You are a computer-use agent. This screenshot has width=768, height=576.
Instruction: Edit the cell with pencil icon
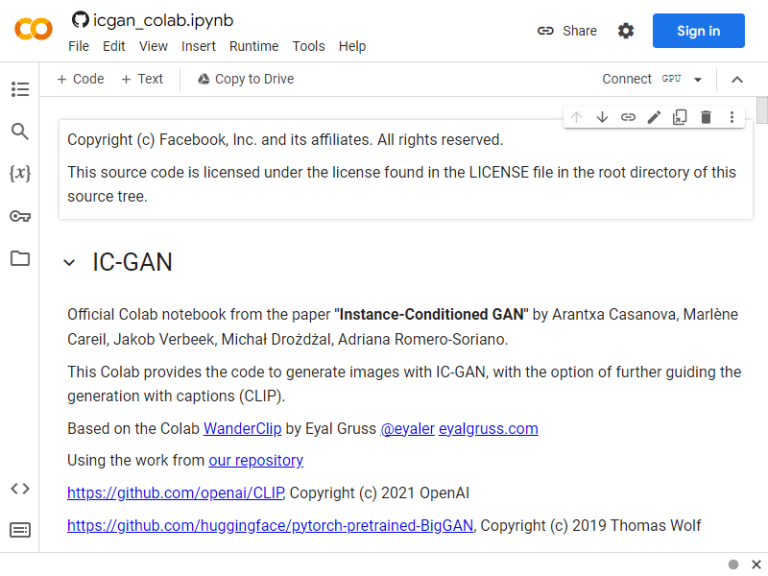(654, 117)
